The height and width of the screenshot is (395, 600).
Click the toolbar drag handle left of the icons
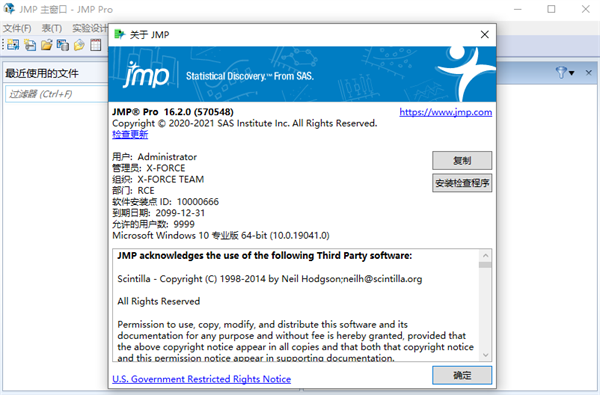pyautogui.click(x=3, y=45)
